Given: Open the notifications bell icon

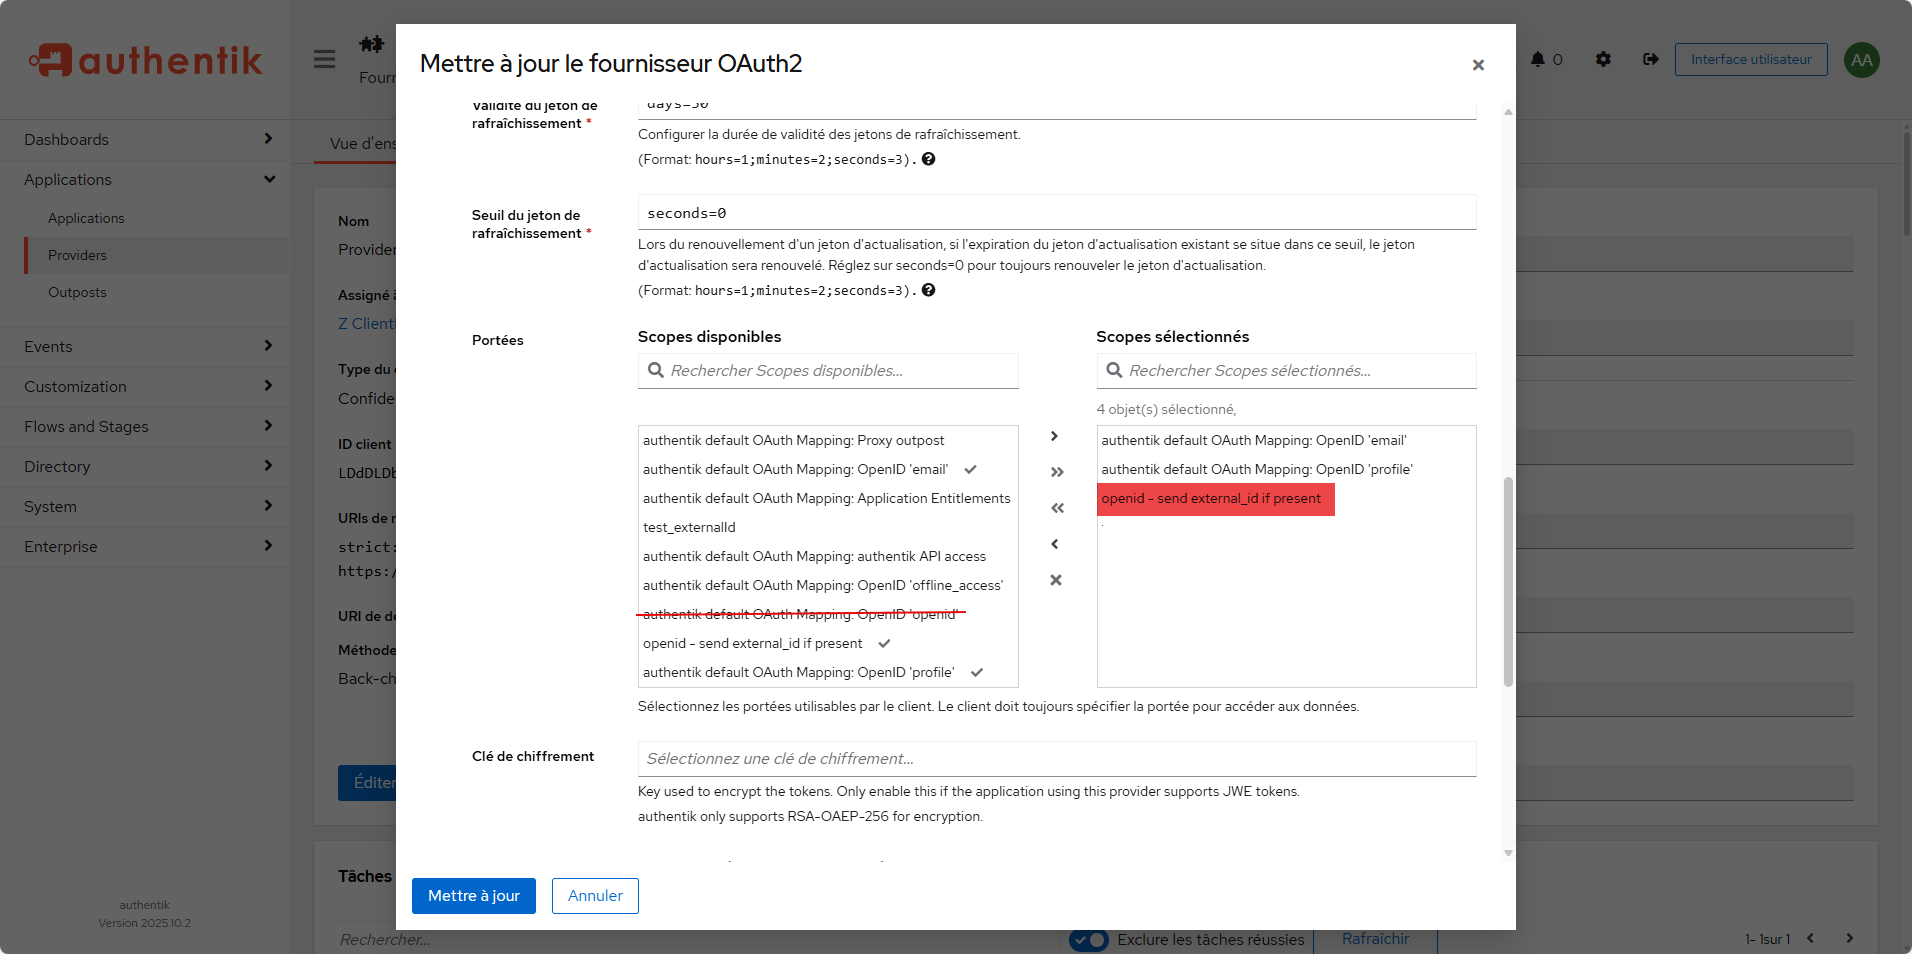Looking at the screenshot, I should [1538, 60].
